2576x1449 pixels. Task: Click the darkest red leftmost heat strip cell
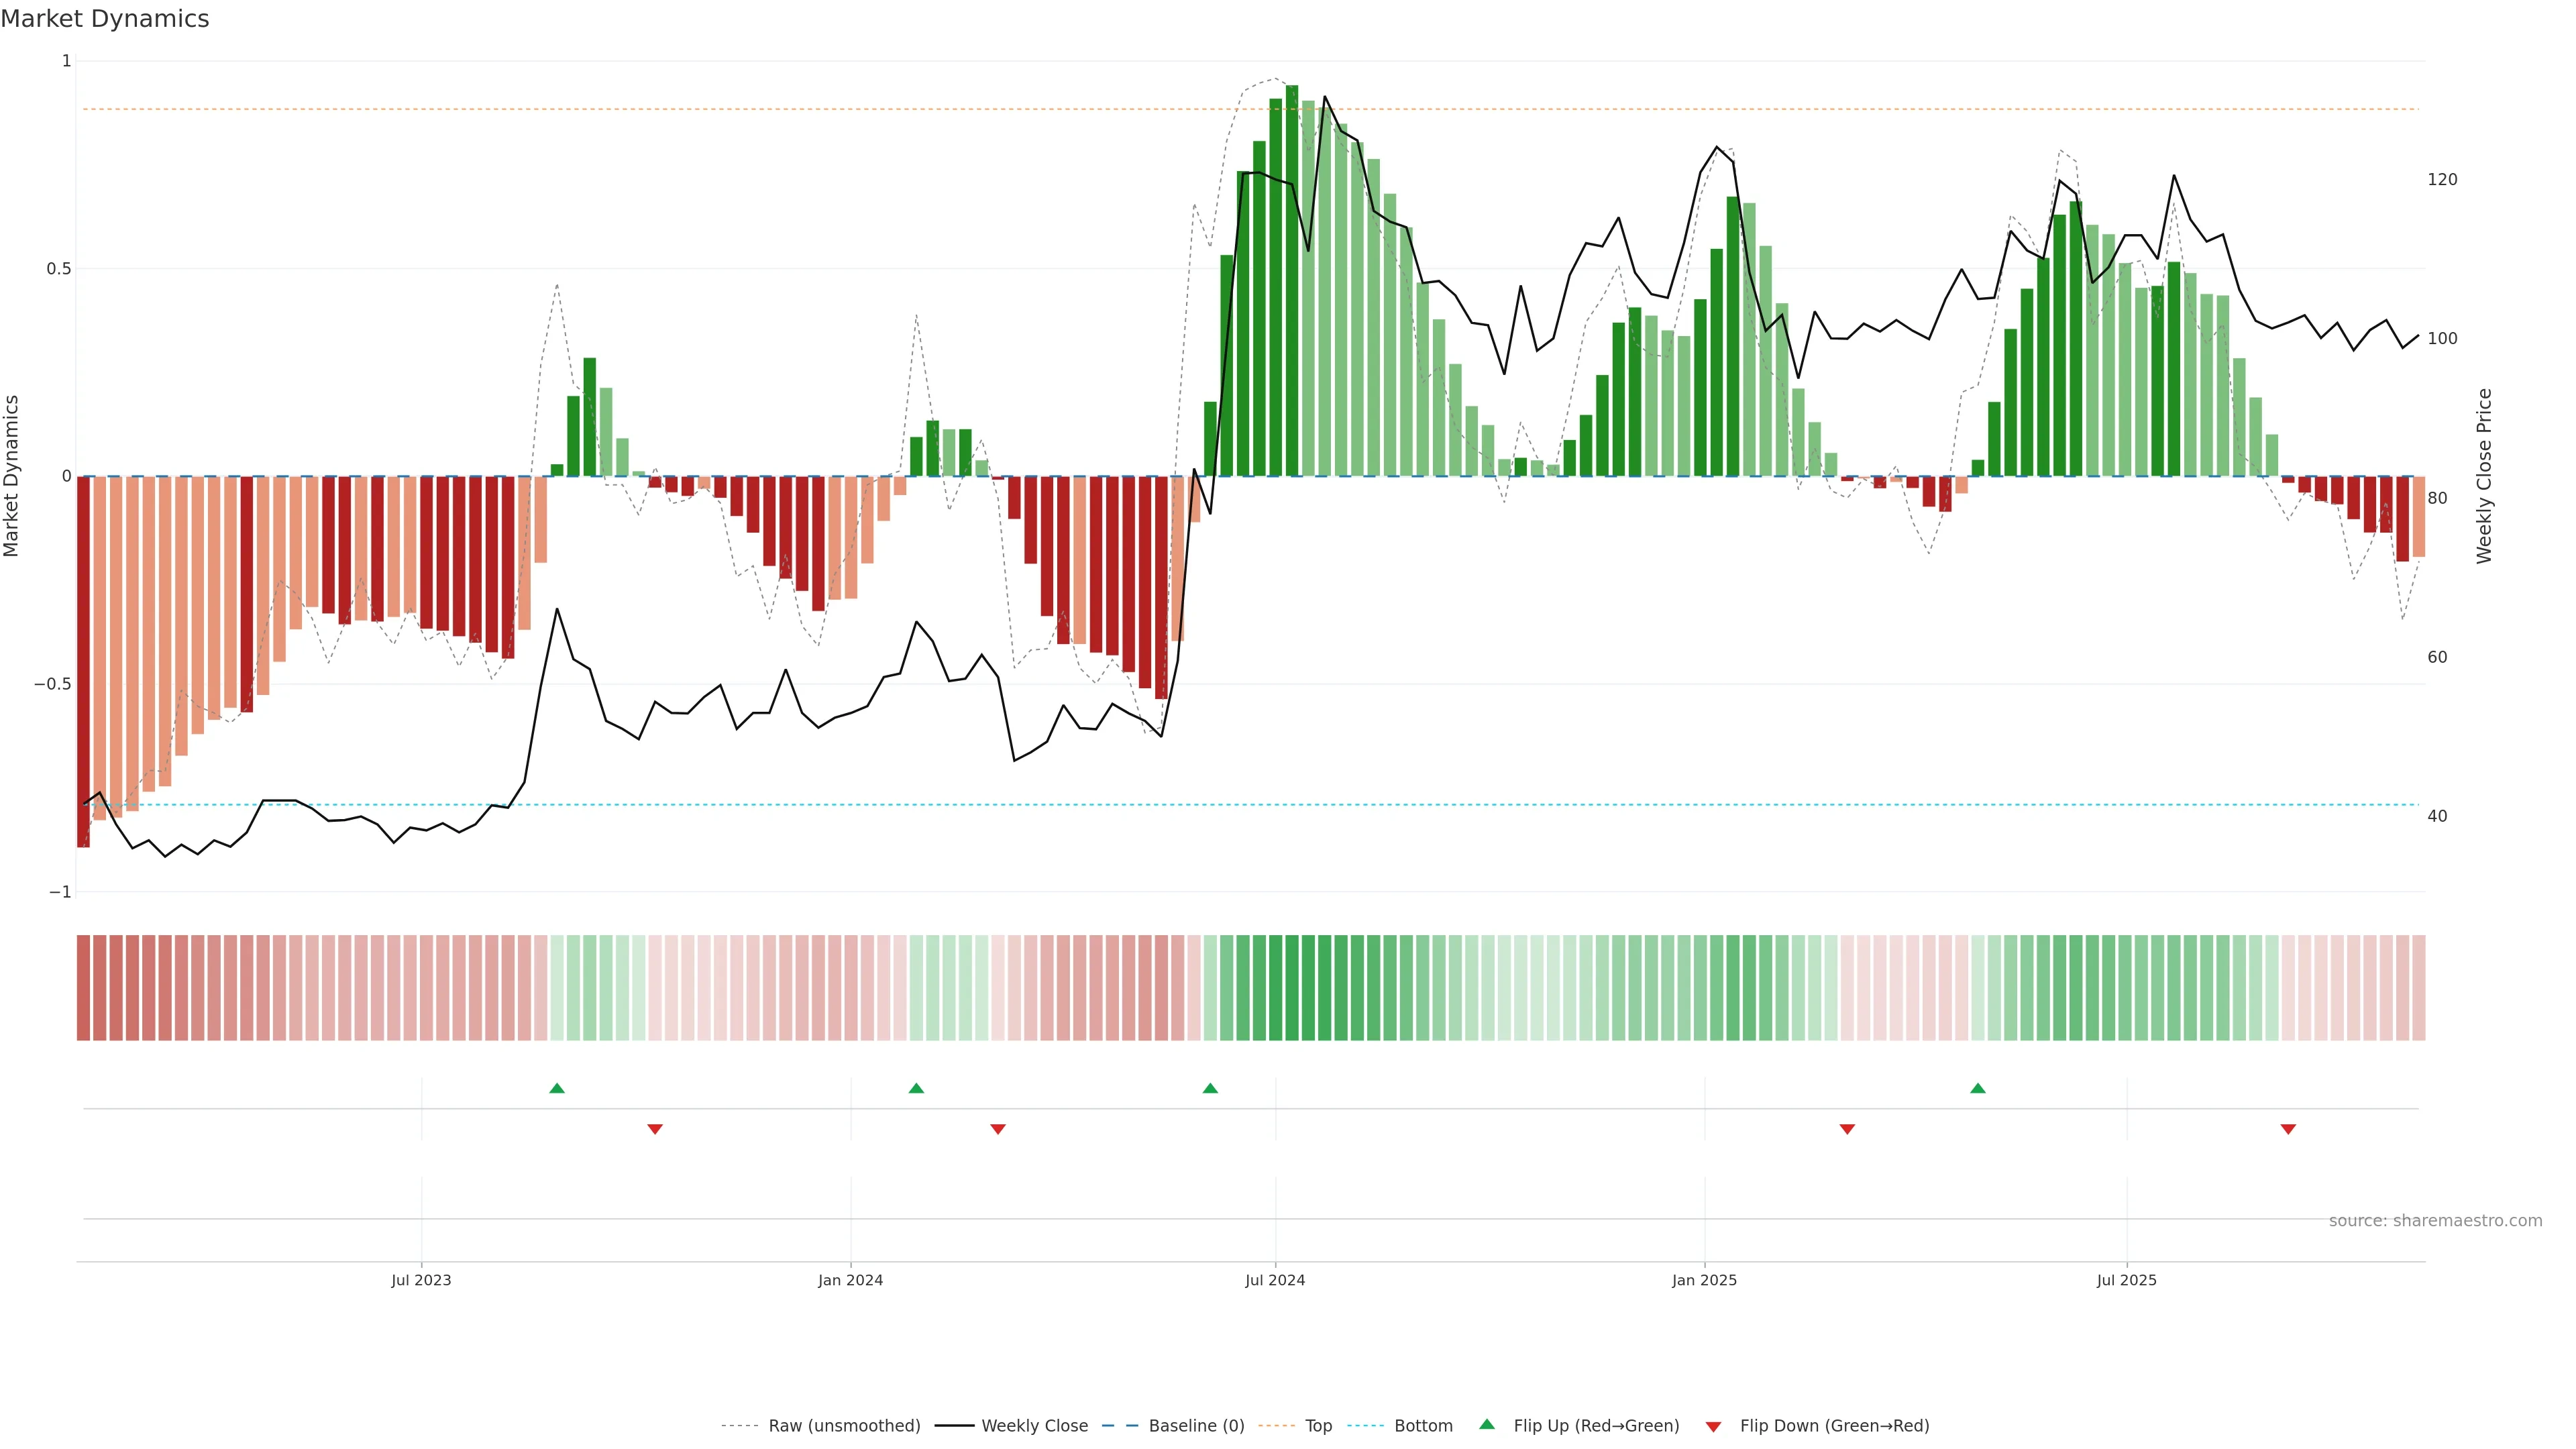click(83, 988)
